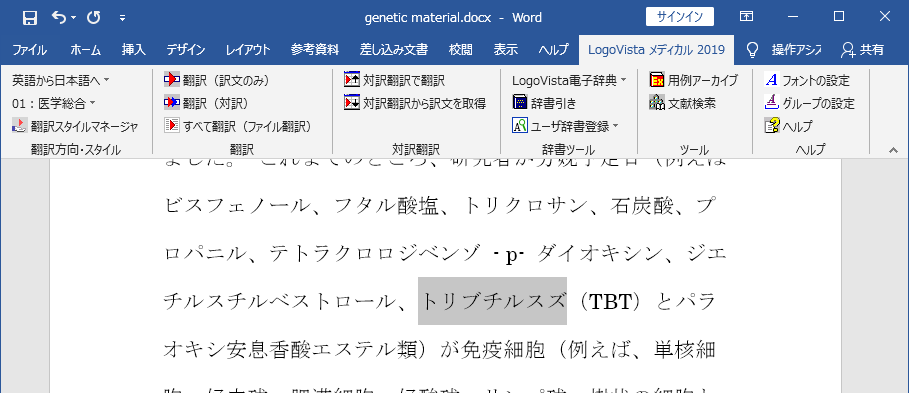Open 辞書引き dictionary lookup
Image resolution: width=909 pixels, height=393 pixels.
(545, 103)
